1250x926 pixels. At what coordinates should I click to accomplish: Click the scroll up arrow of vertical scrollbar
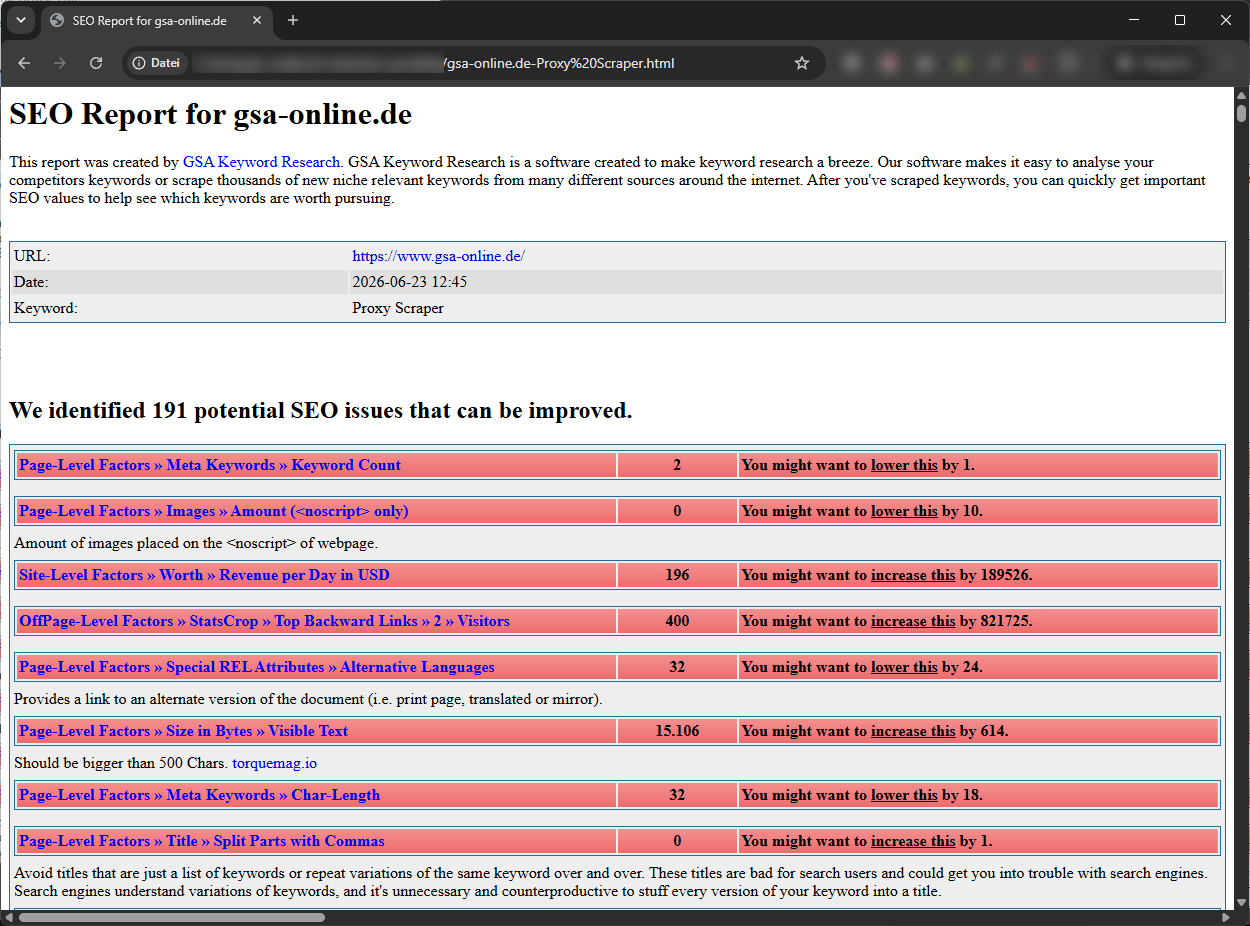pyautogui.click(x=1241, y=94)
